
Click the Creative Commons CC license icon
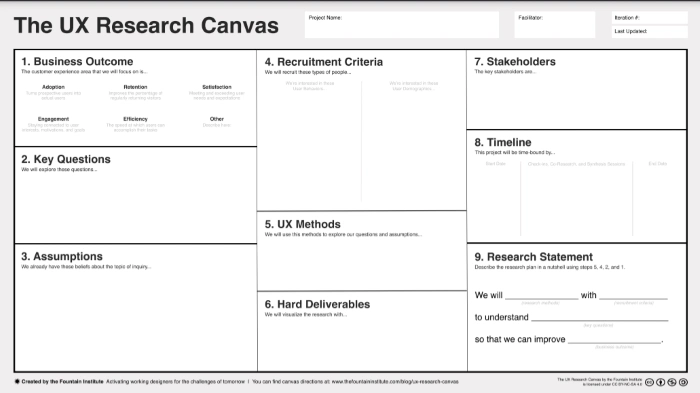point(650,382)
